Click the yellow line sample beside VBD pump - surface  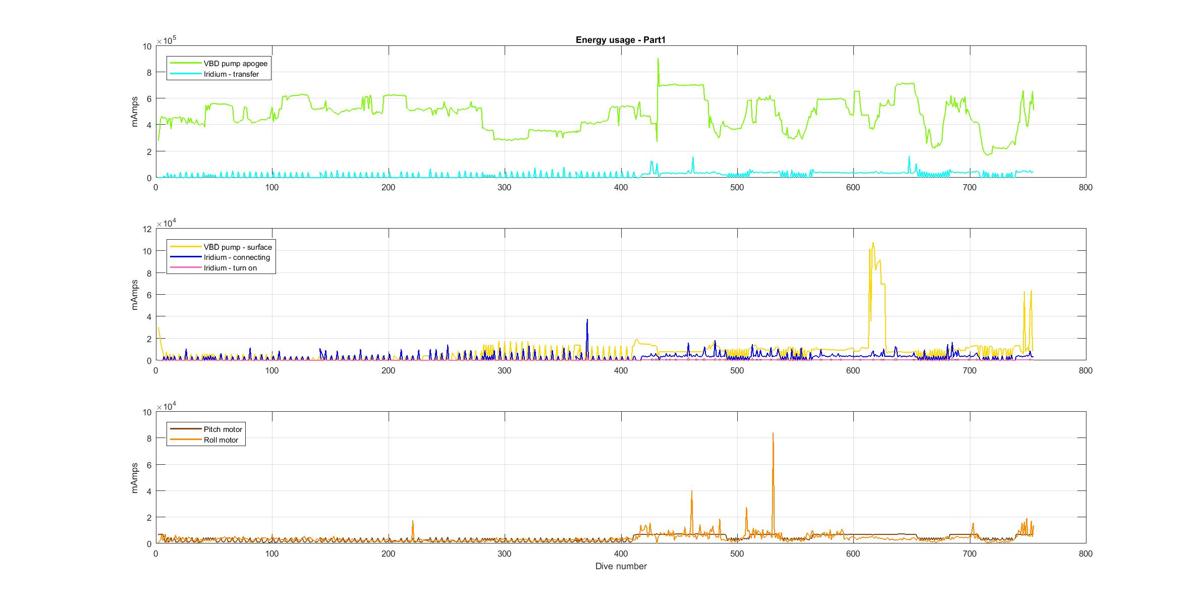(185, 247)
